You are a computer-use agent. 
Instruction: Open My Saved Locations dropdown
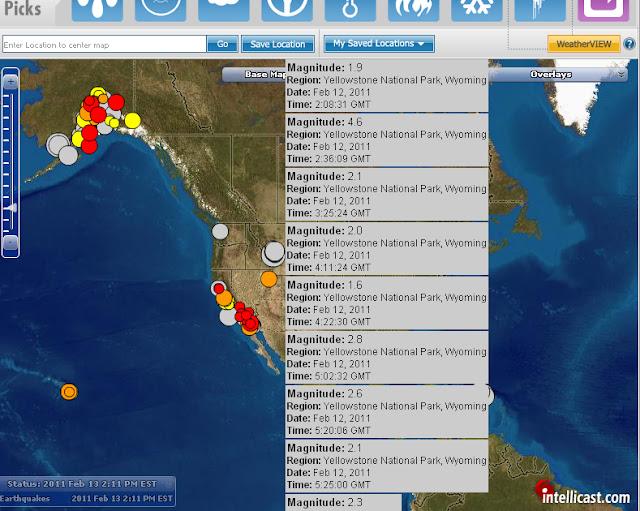point(379,44)
